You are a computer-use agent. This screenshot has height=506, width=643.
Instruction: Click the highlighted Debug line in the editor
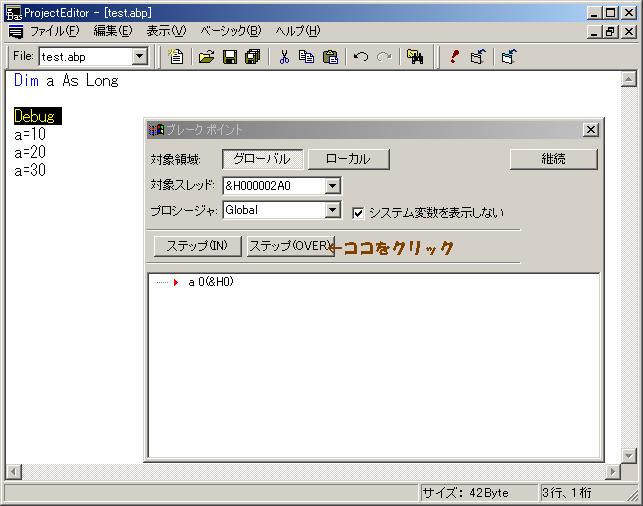tap(37, 116)
